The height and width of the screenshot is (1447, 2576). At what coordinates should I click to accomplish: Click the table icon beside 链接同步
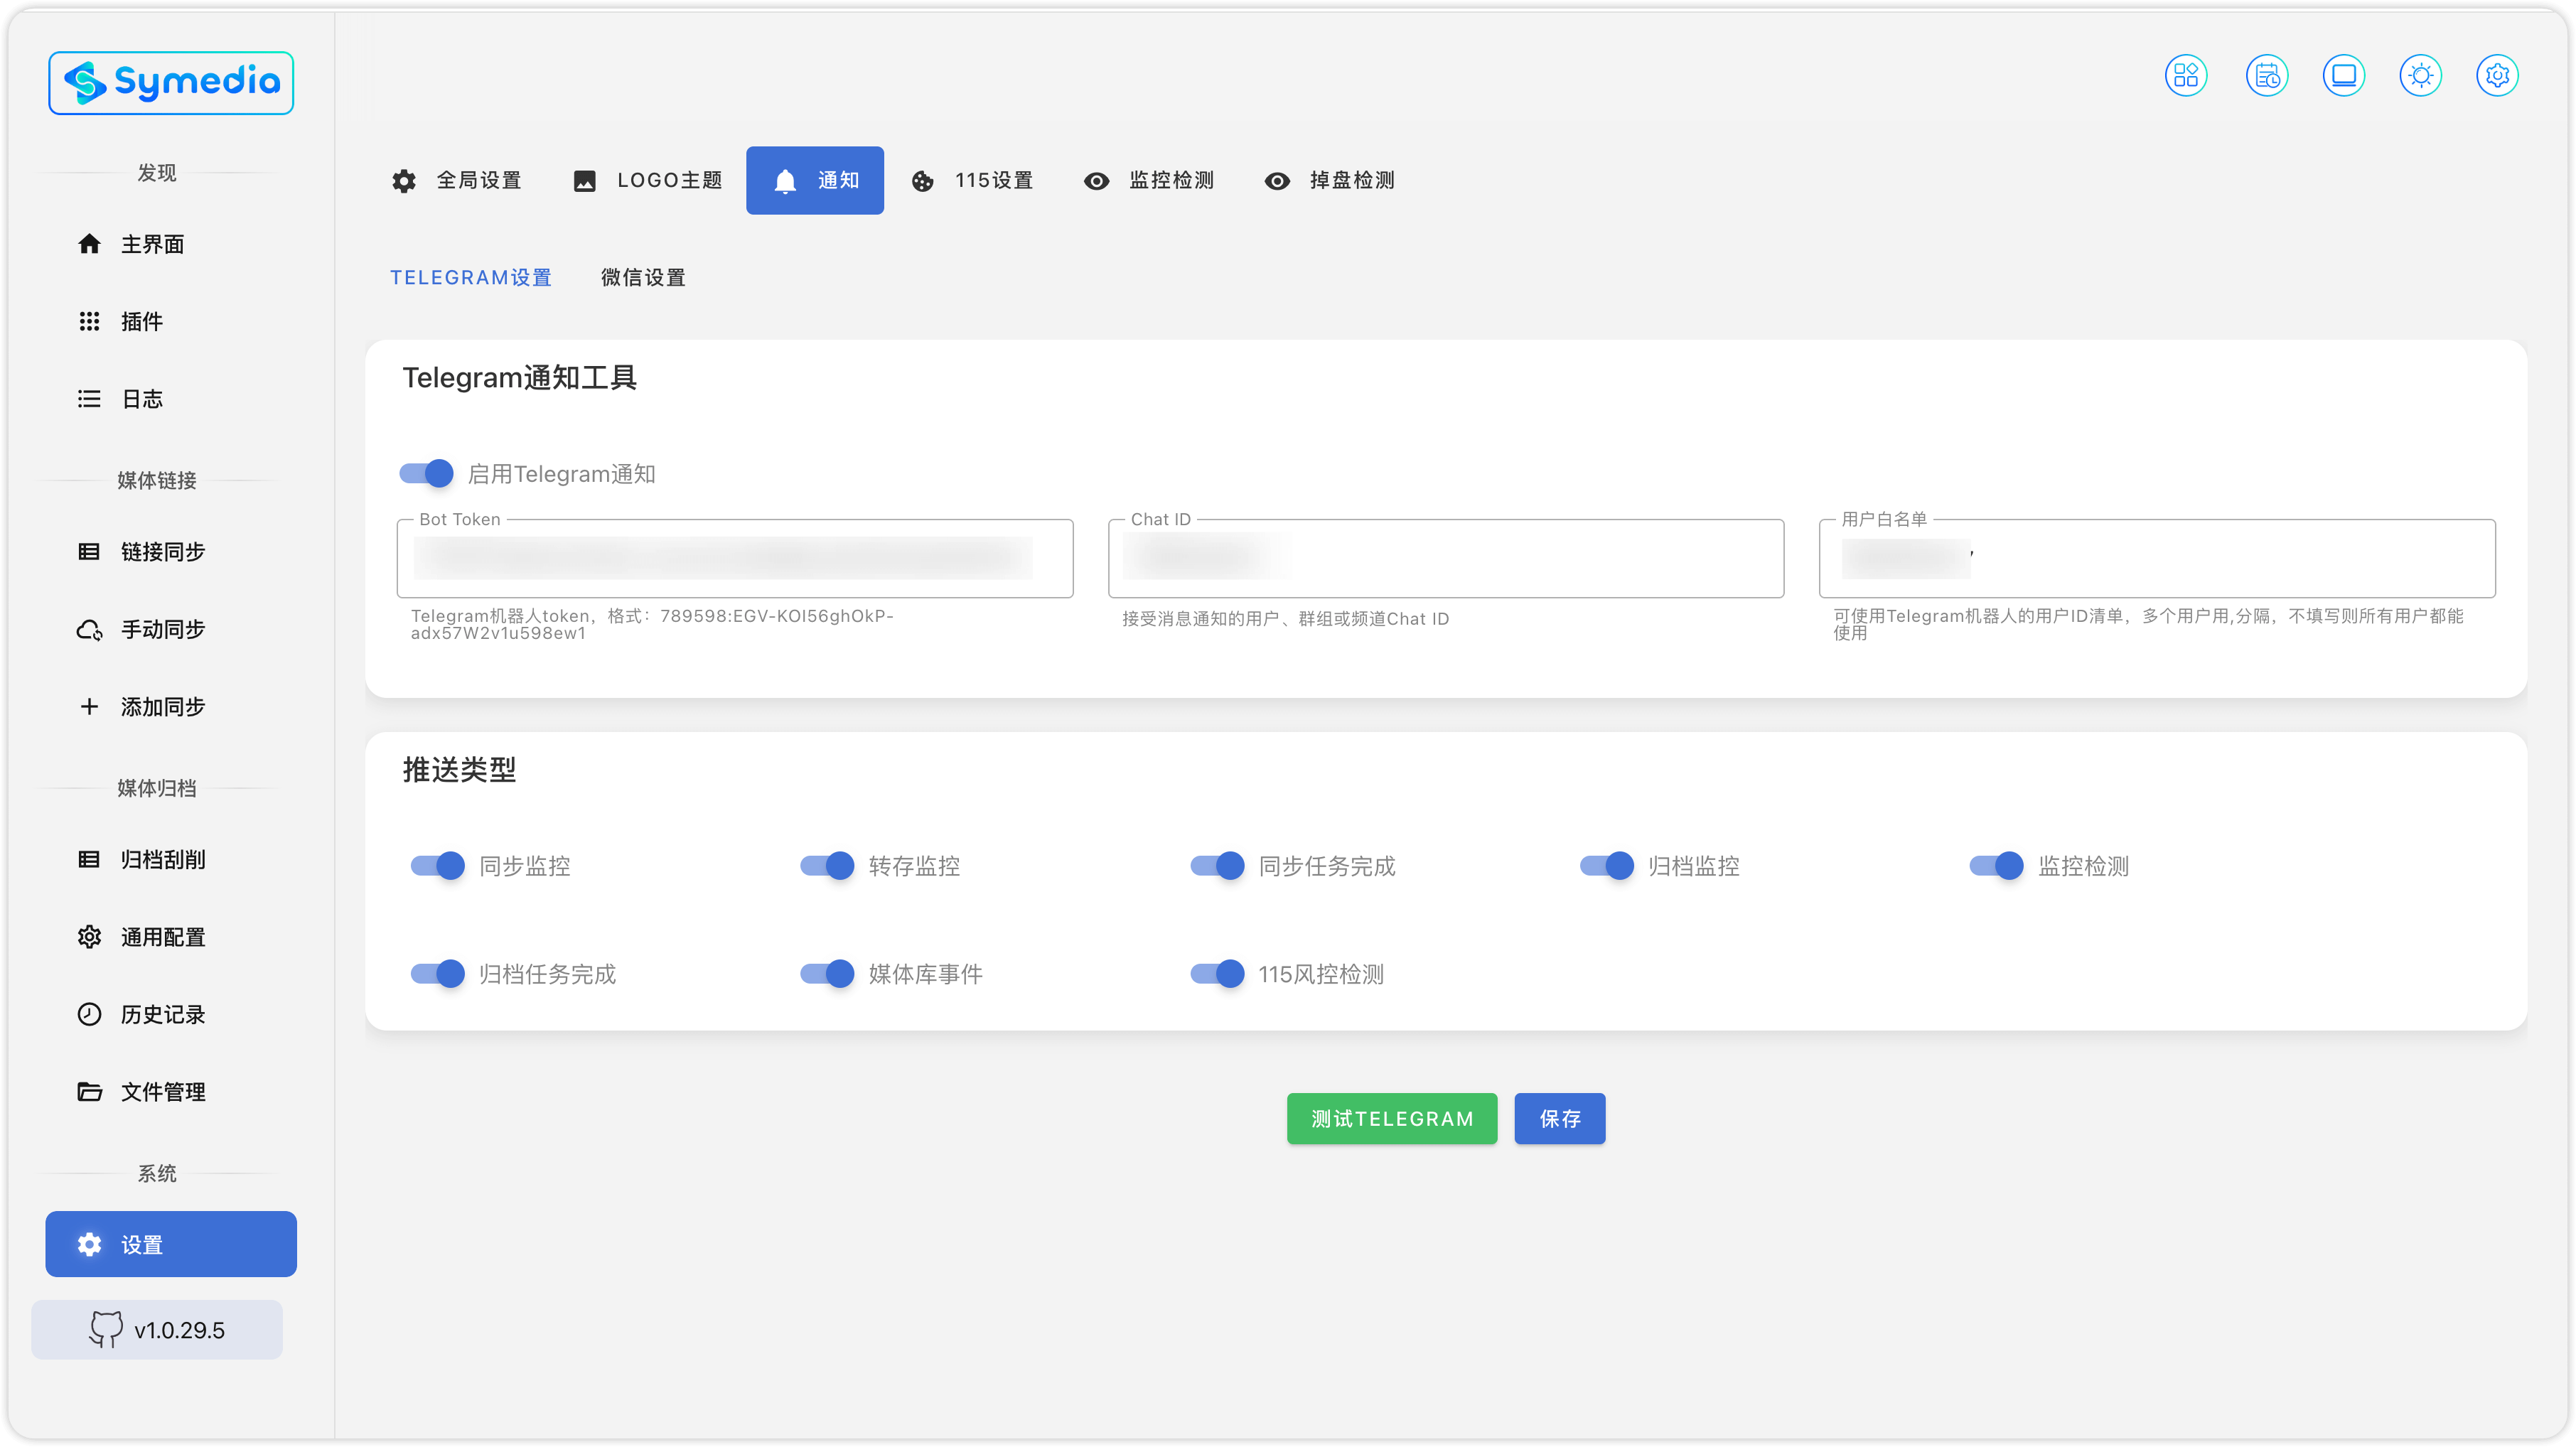pyautogui.click(x=89, y=552)
